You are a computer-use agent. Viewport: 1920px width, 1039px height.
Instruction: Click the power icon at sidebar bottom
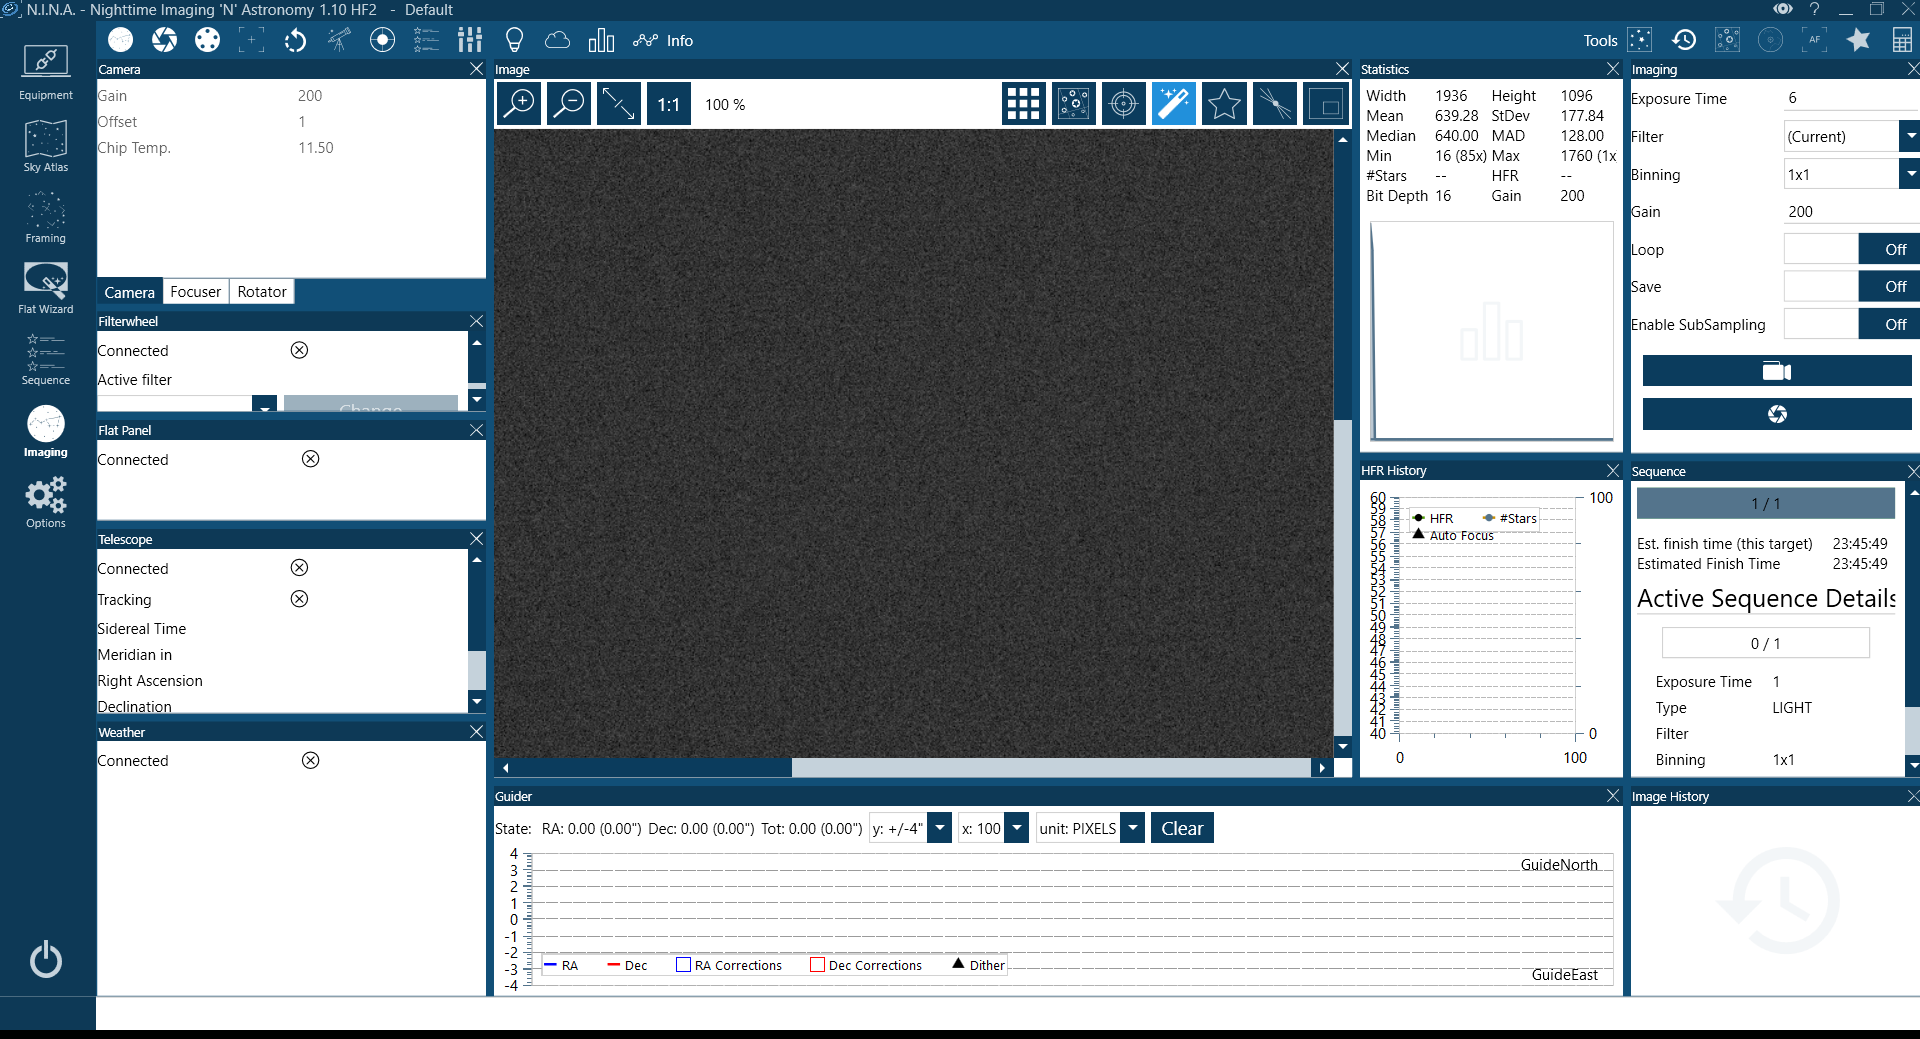coord(46,960)
